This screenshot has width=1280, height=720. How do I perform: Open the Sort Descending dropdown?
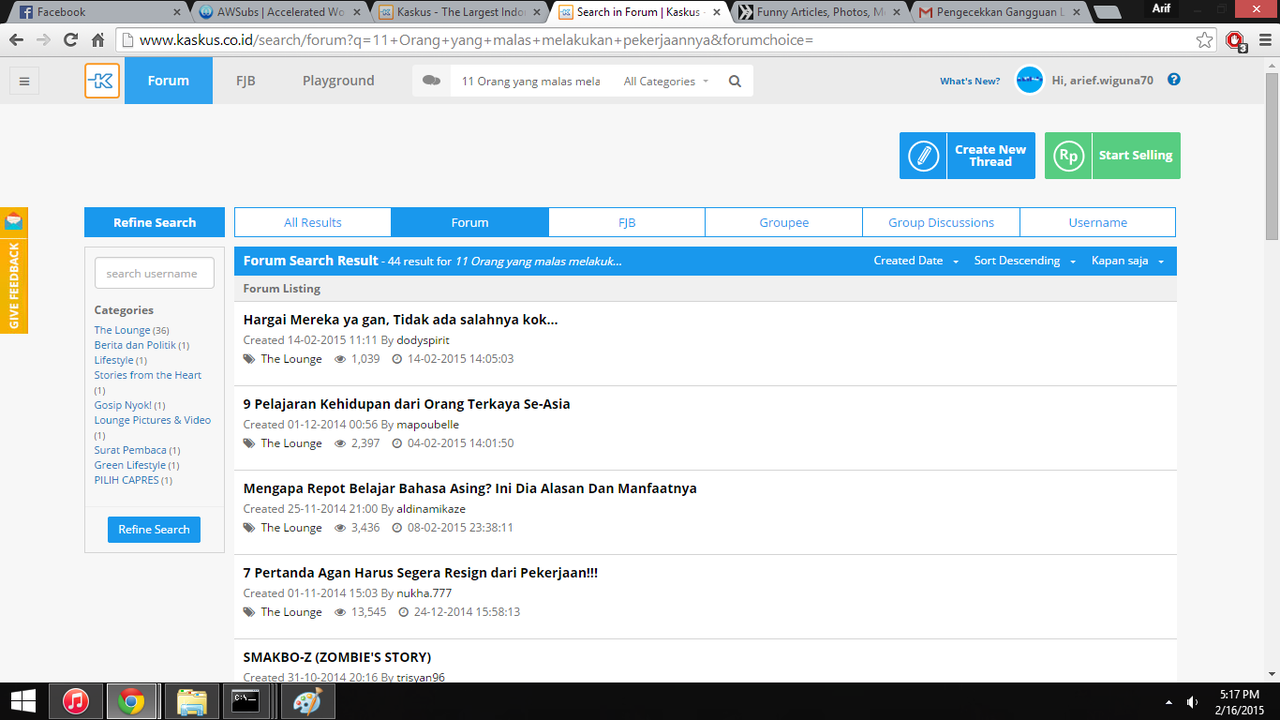click(x=1025, y=261)
